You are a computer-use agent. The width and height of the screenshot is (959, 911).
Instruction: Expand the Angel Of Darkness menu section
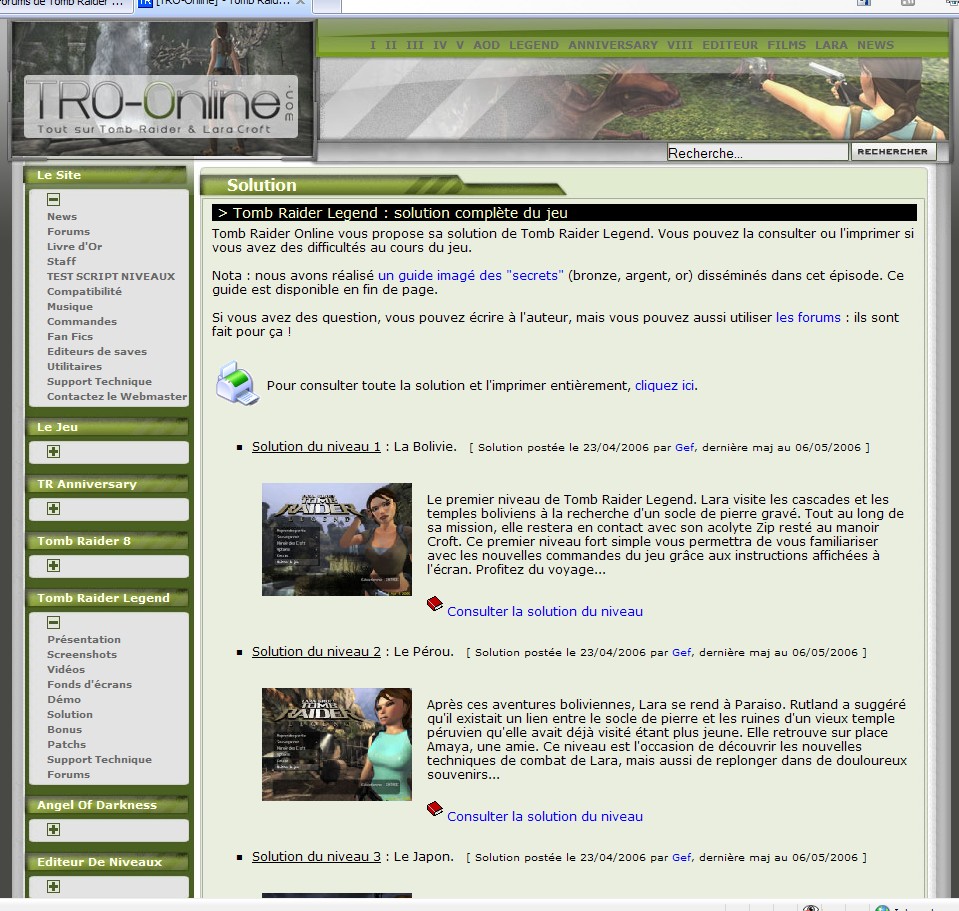click(x=54, y=830)
